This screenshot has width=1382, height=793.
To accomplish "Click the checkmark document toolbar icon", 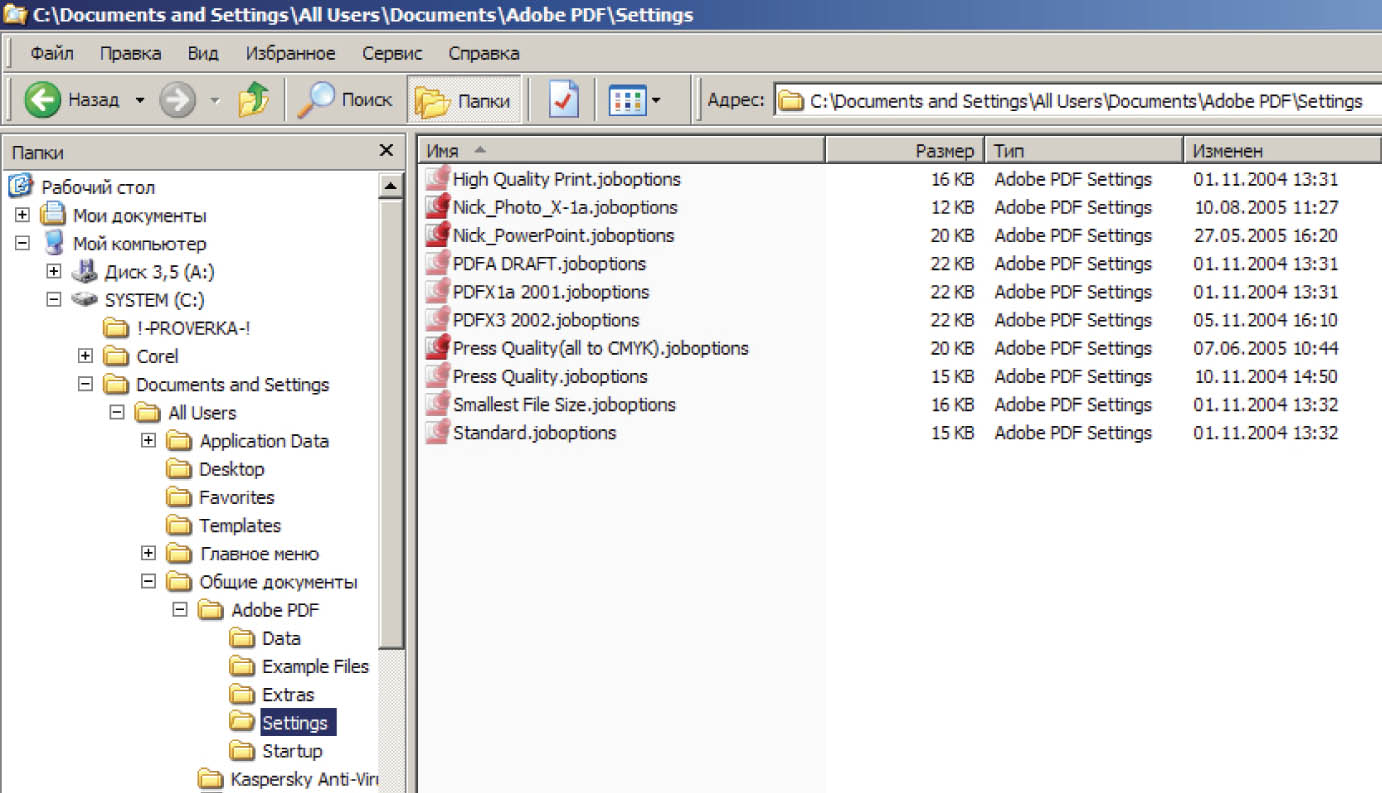I will pyautogui.click(x=564, y=100).
